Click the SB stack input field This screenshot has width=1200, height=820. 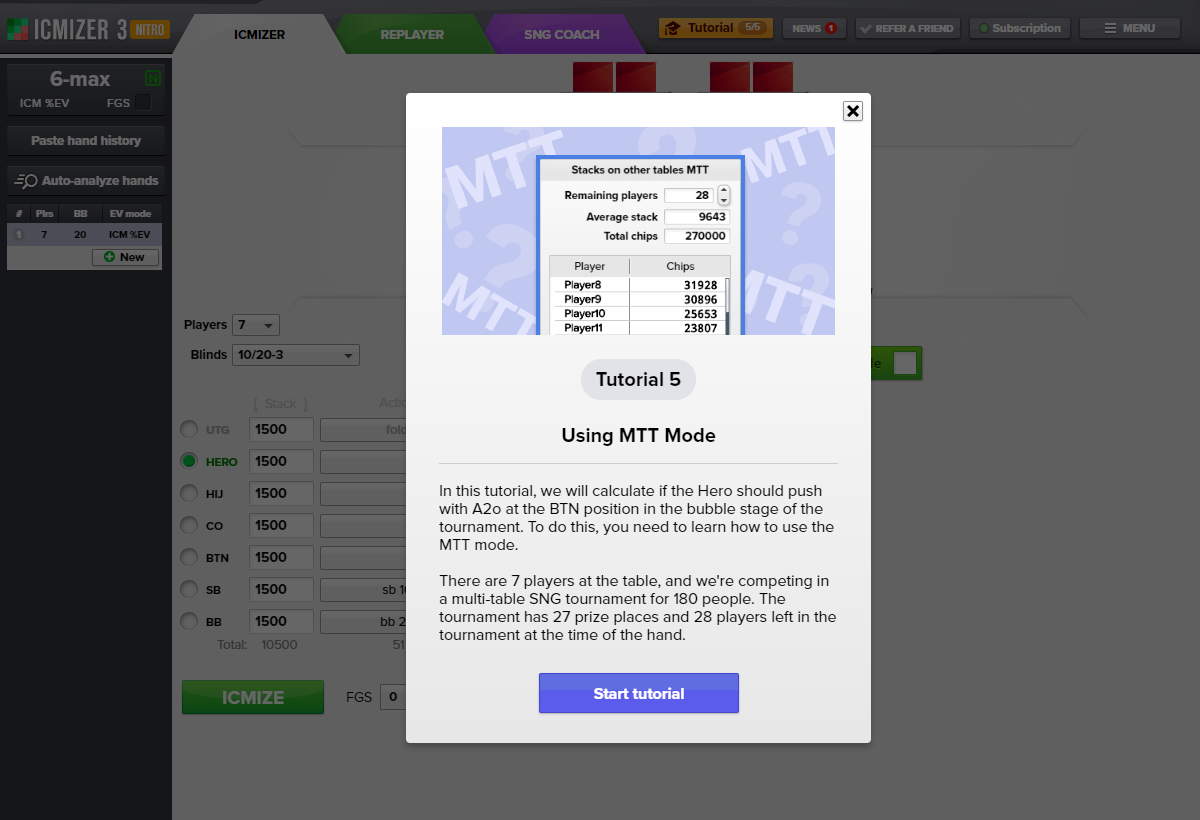tap(281, 590)
